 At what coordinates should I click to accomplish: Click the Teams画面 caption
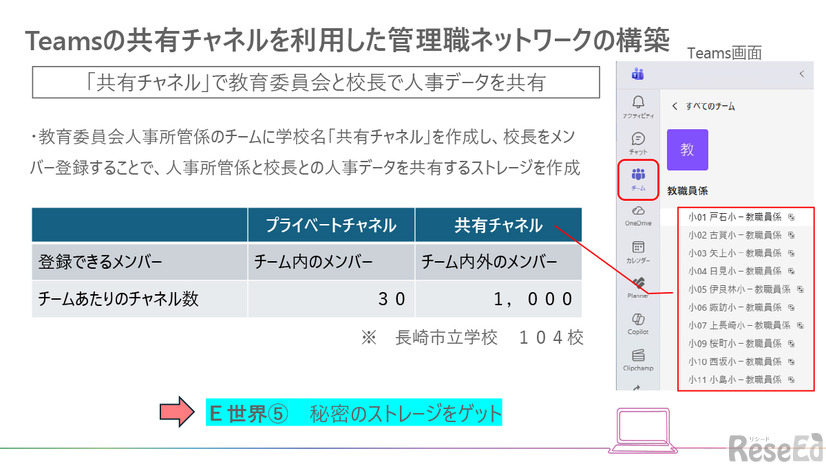[x=724, y=53]
